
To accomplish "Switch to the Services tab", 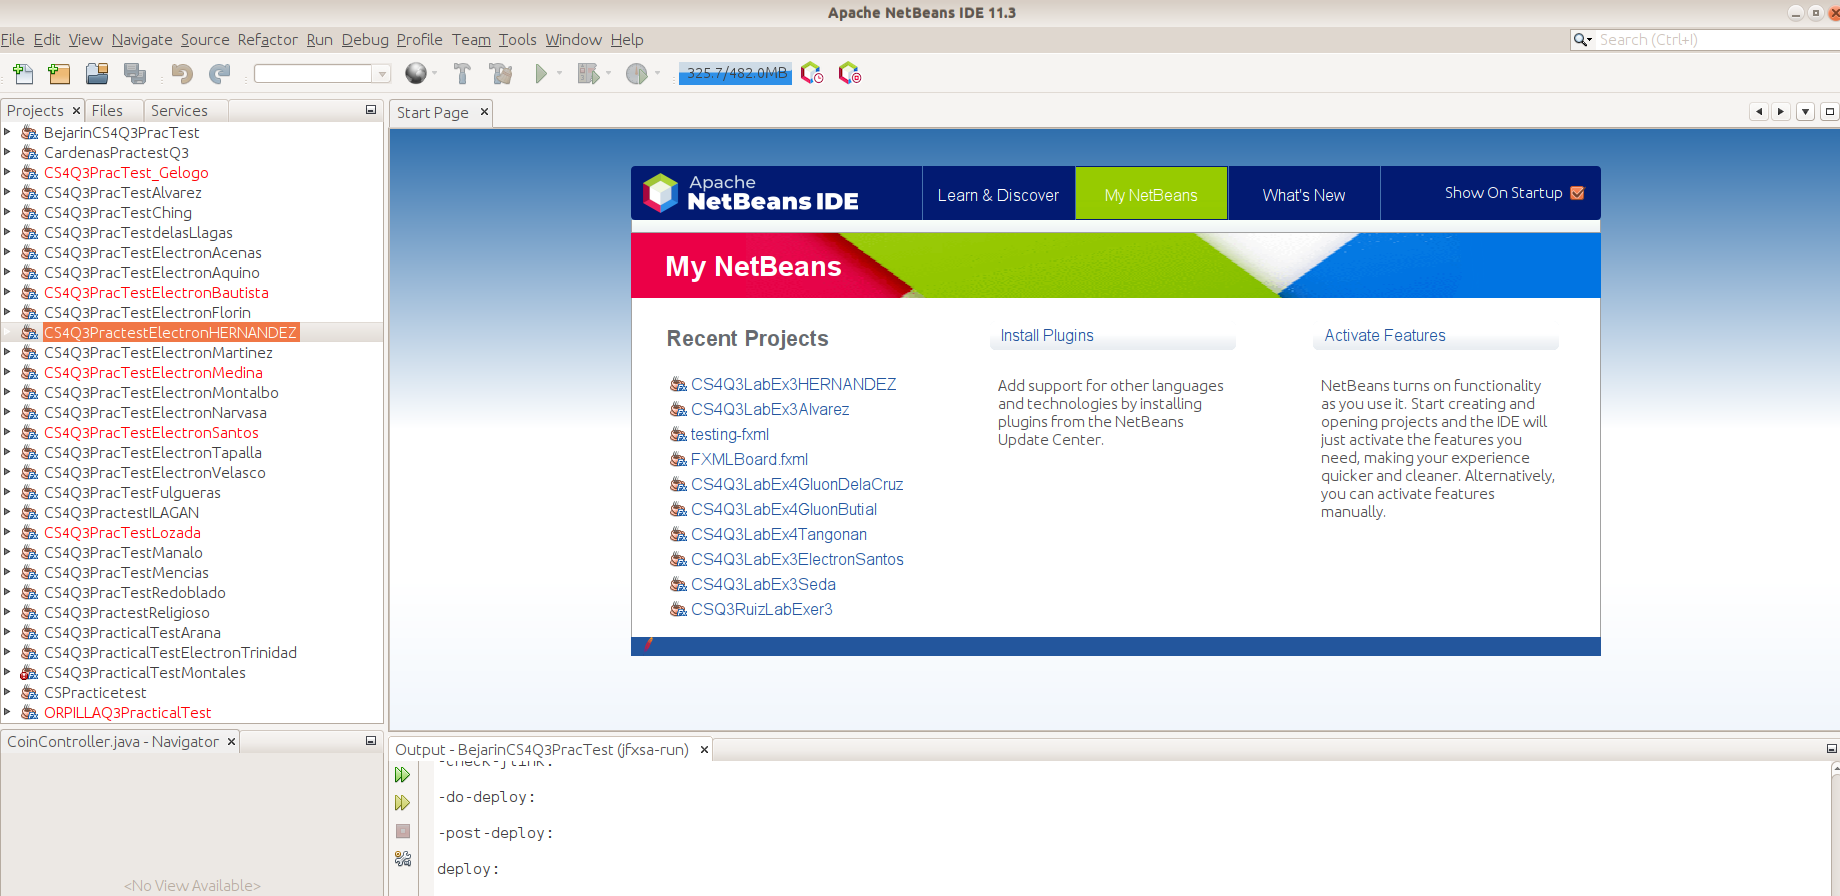I will click(179, 111).
